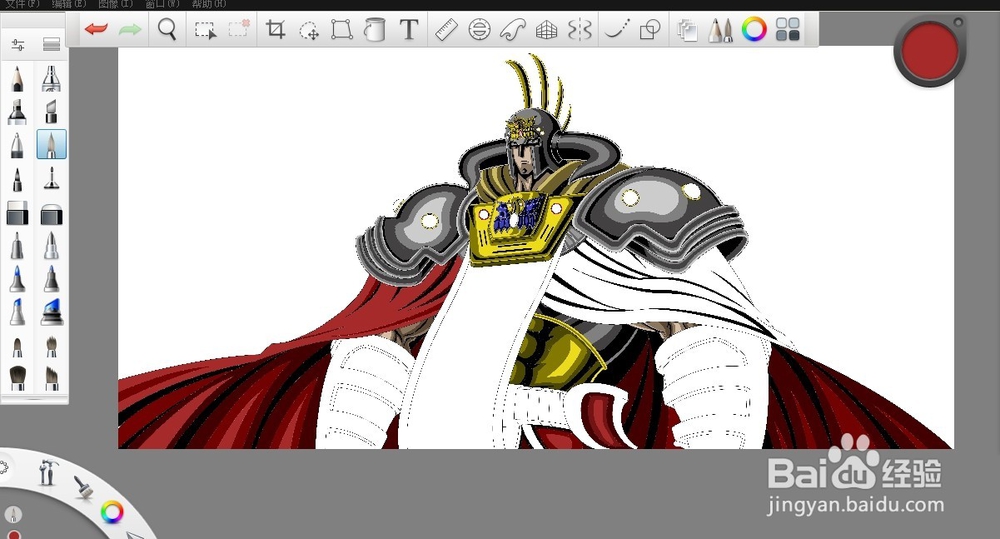
Task: Select the Pencil brush
Action: click(17, 78)
